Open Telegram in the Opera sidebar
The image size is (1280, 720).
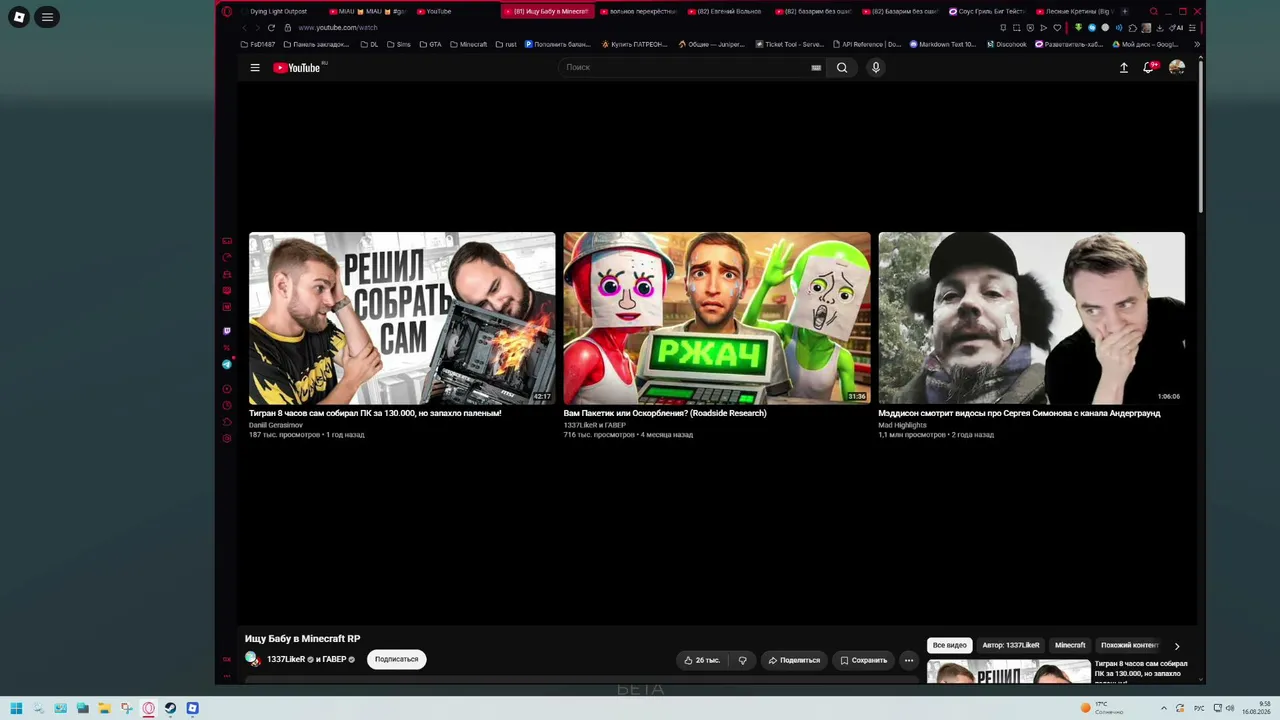(227, 364)
